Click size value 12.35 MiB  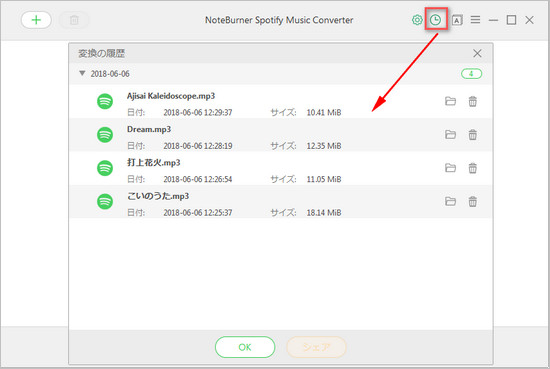point(324,146)
